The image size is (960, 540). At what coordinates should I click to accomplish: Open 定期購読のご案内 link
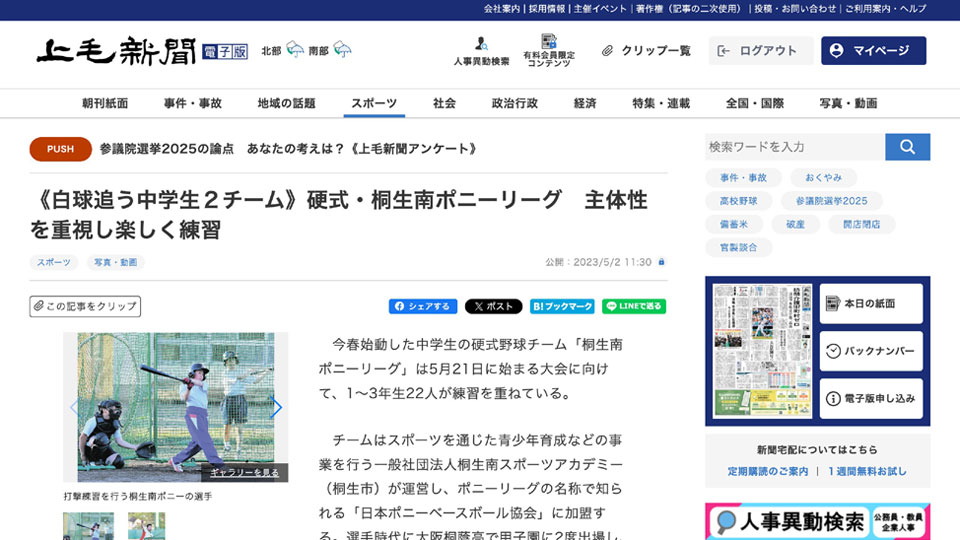[x=768, y=471]
